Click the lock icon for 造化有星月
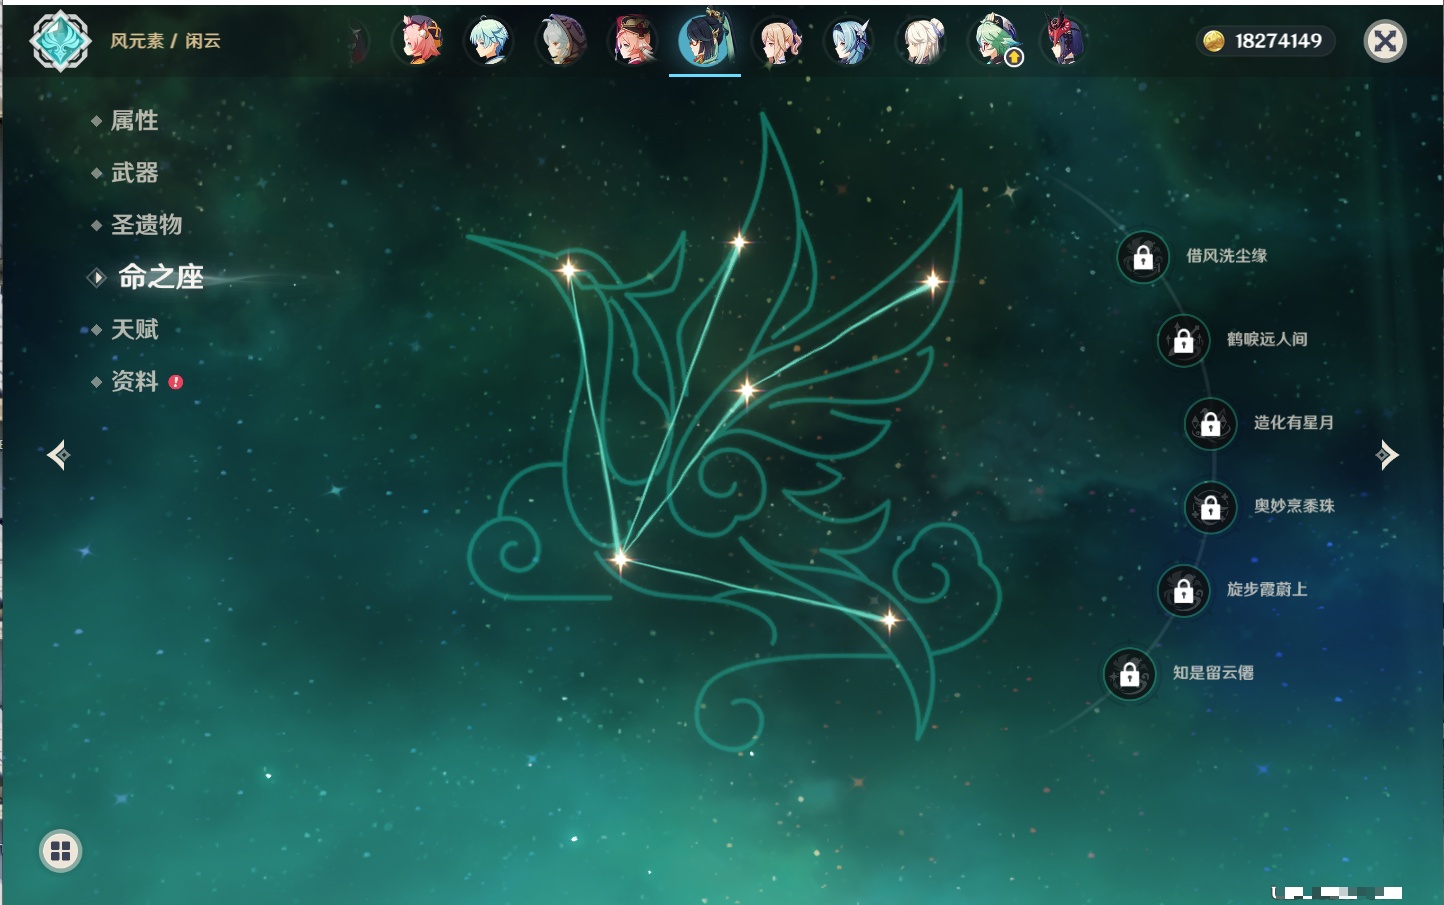The image size is (1444, 905). (1211, 423)
